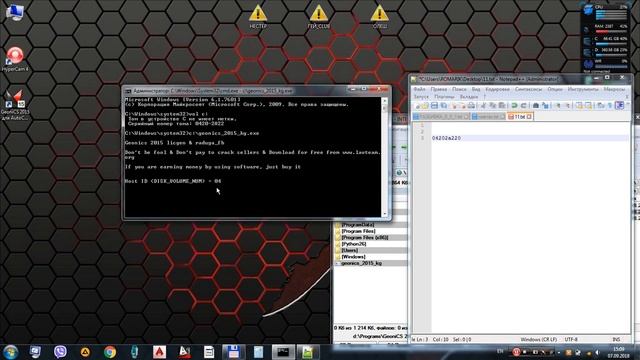640x360 pixels.
Task: Click the Paste icon in Notepad++ toolbar
Action: pyautogui.click(x=502, y=106)
